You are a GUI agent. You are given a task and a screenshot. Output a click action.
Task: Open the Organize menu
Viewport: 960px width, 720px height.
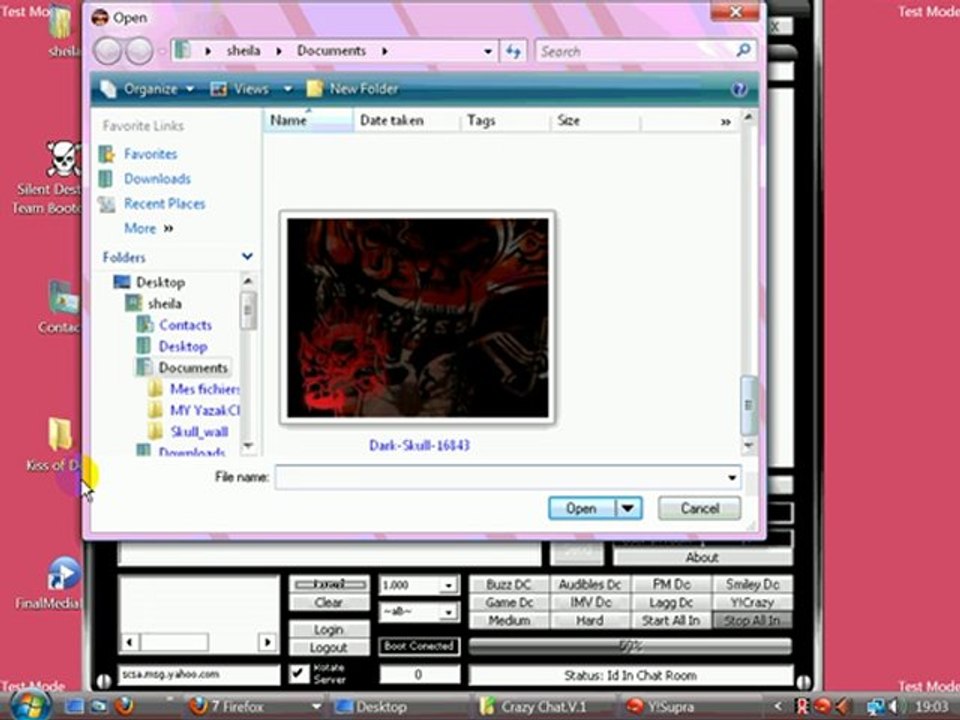pyautogui.click(x=149, y=89)
